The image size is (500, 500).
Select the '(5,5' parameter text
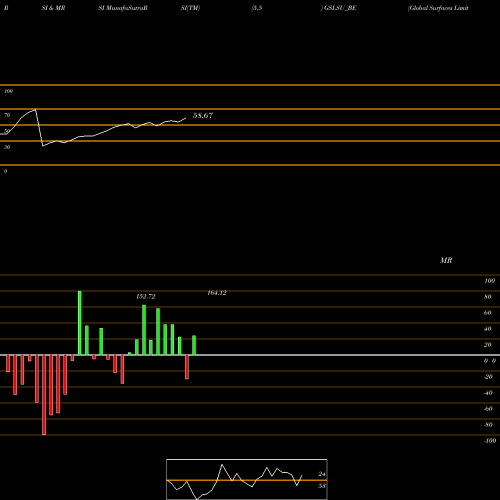point(257,8)
